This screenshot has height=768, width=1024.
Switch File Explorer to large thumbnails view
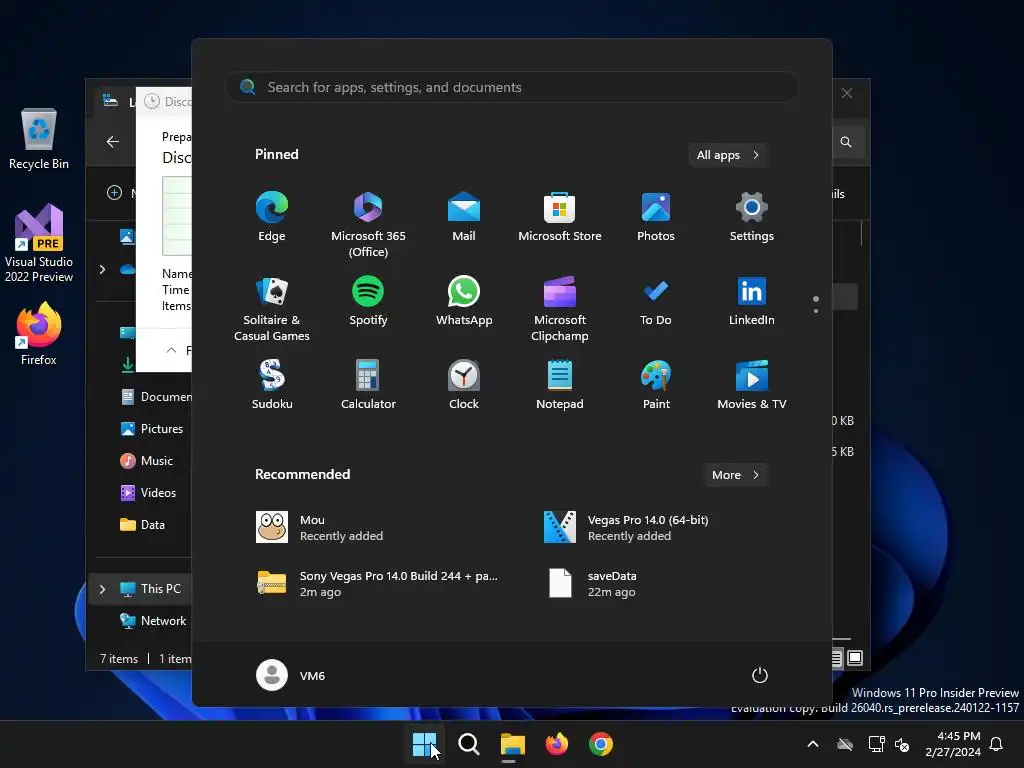tap(855, 658)
